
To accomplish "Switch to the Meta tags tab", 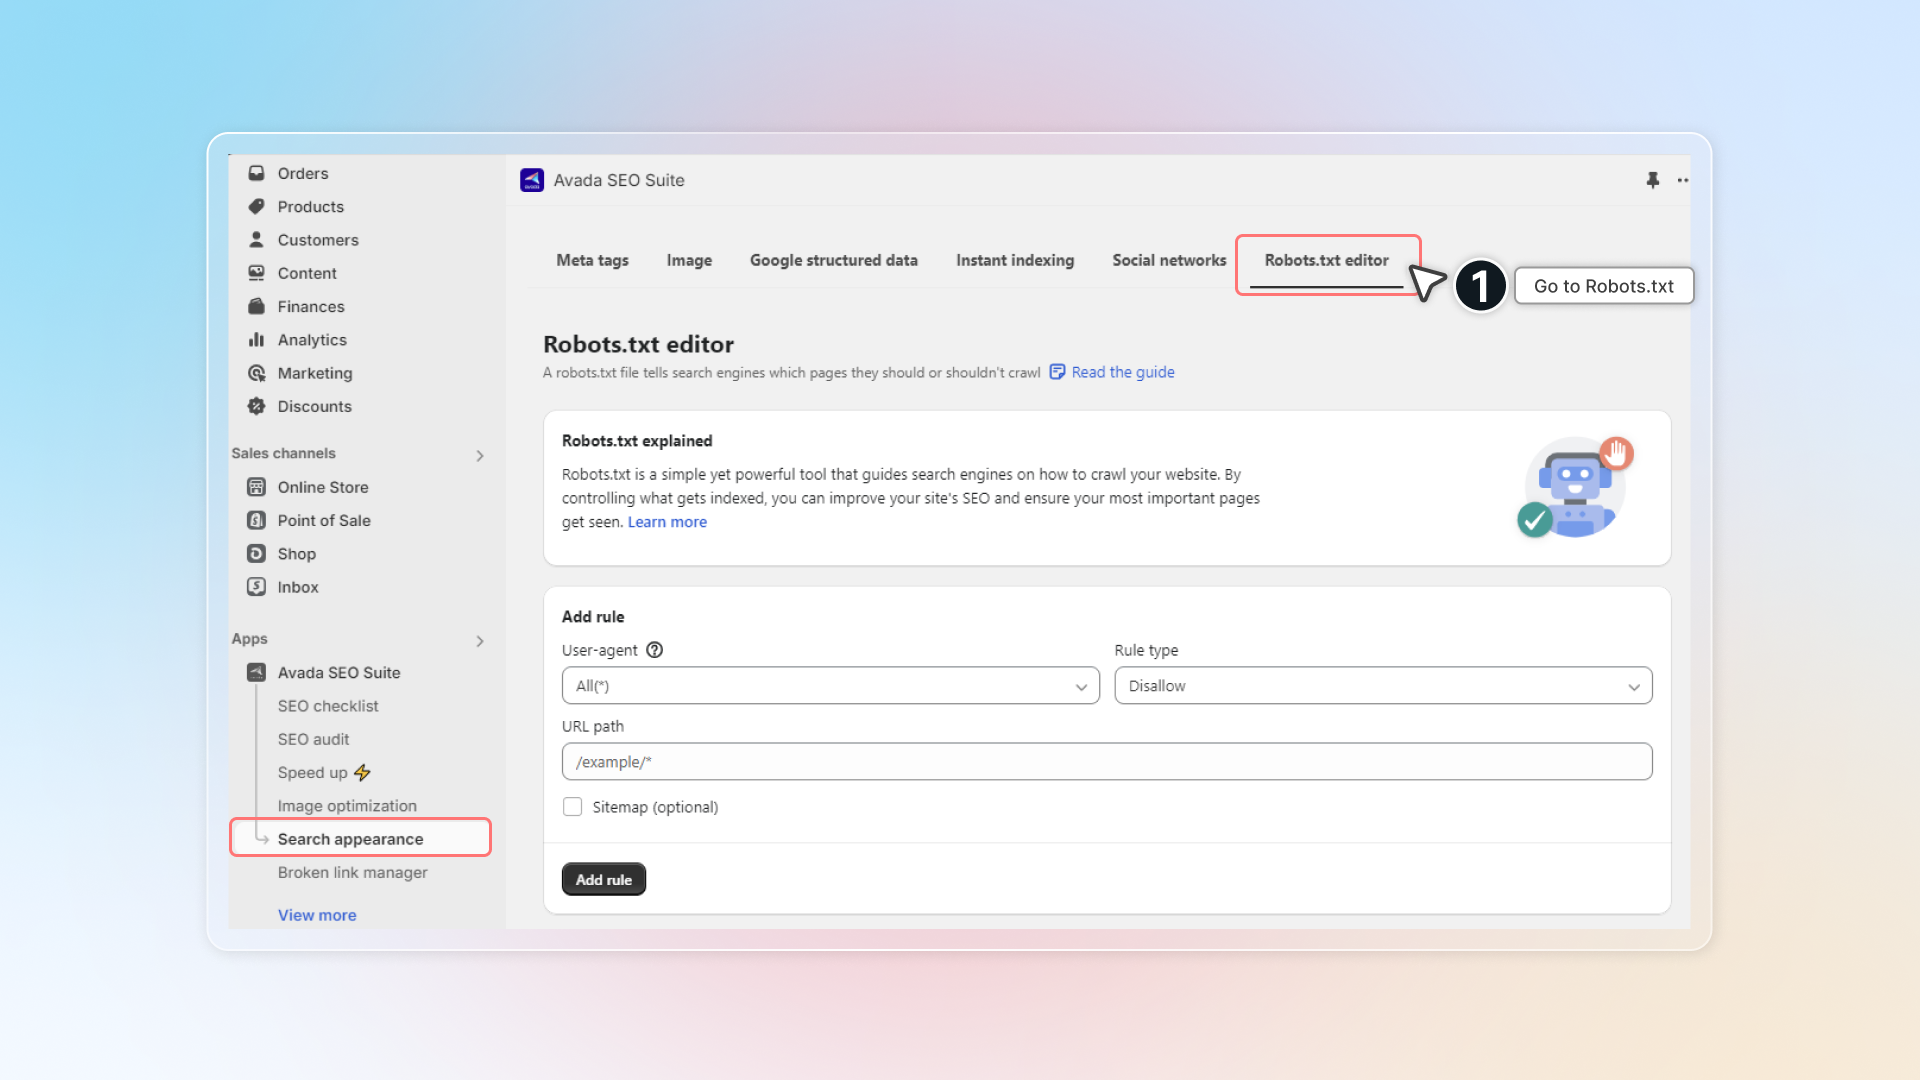I will click(x=592, y=260).
